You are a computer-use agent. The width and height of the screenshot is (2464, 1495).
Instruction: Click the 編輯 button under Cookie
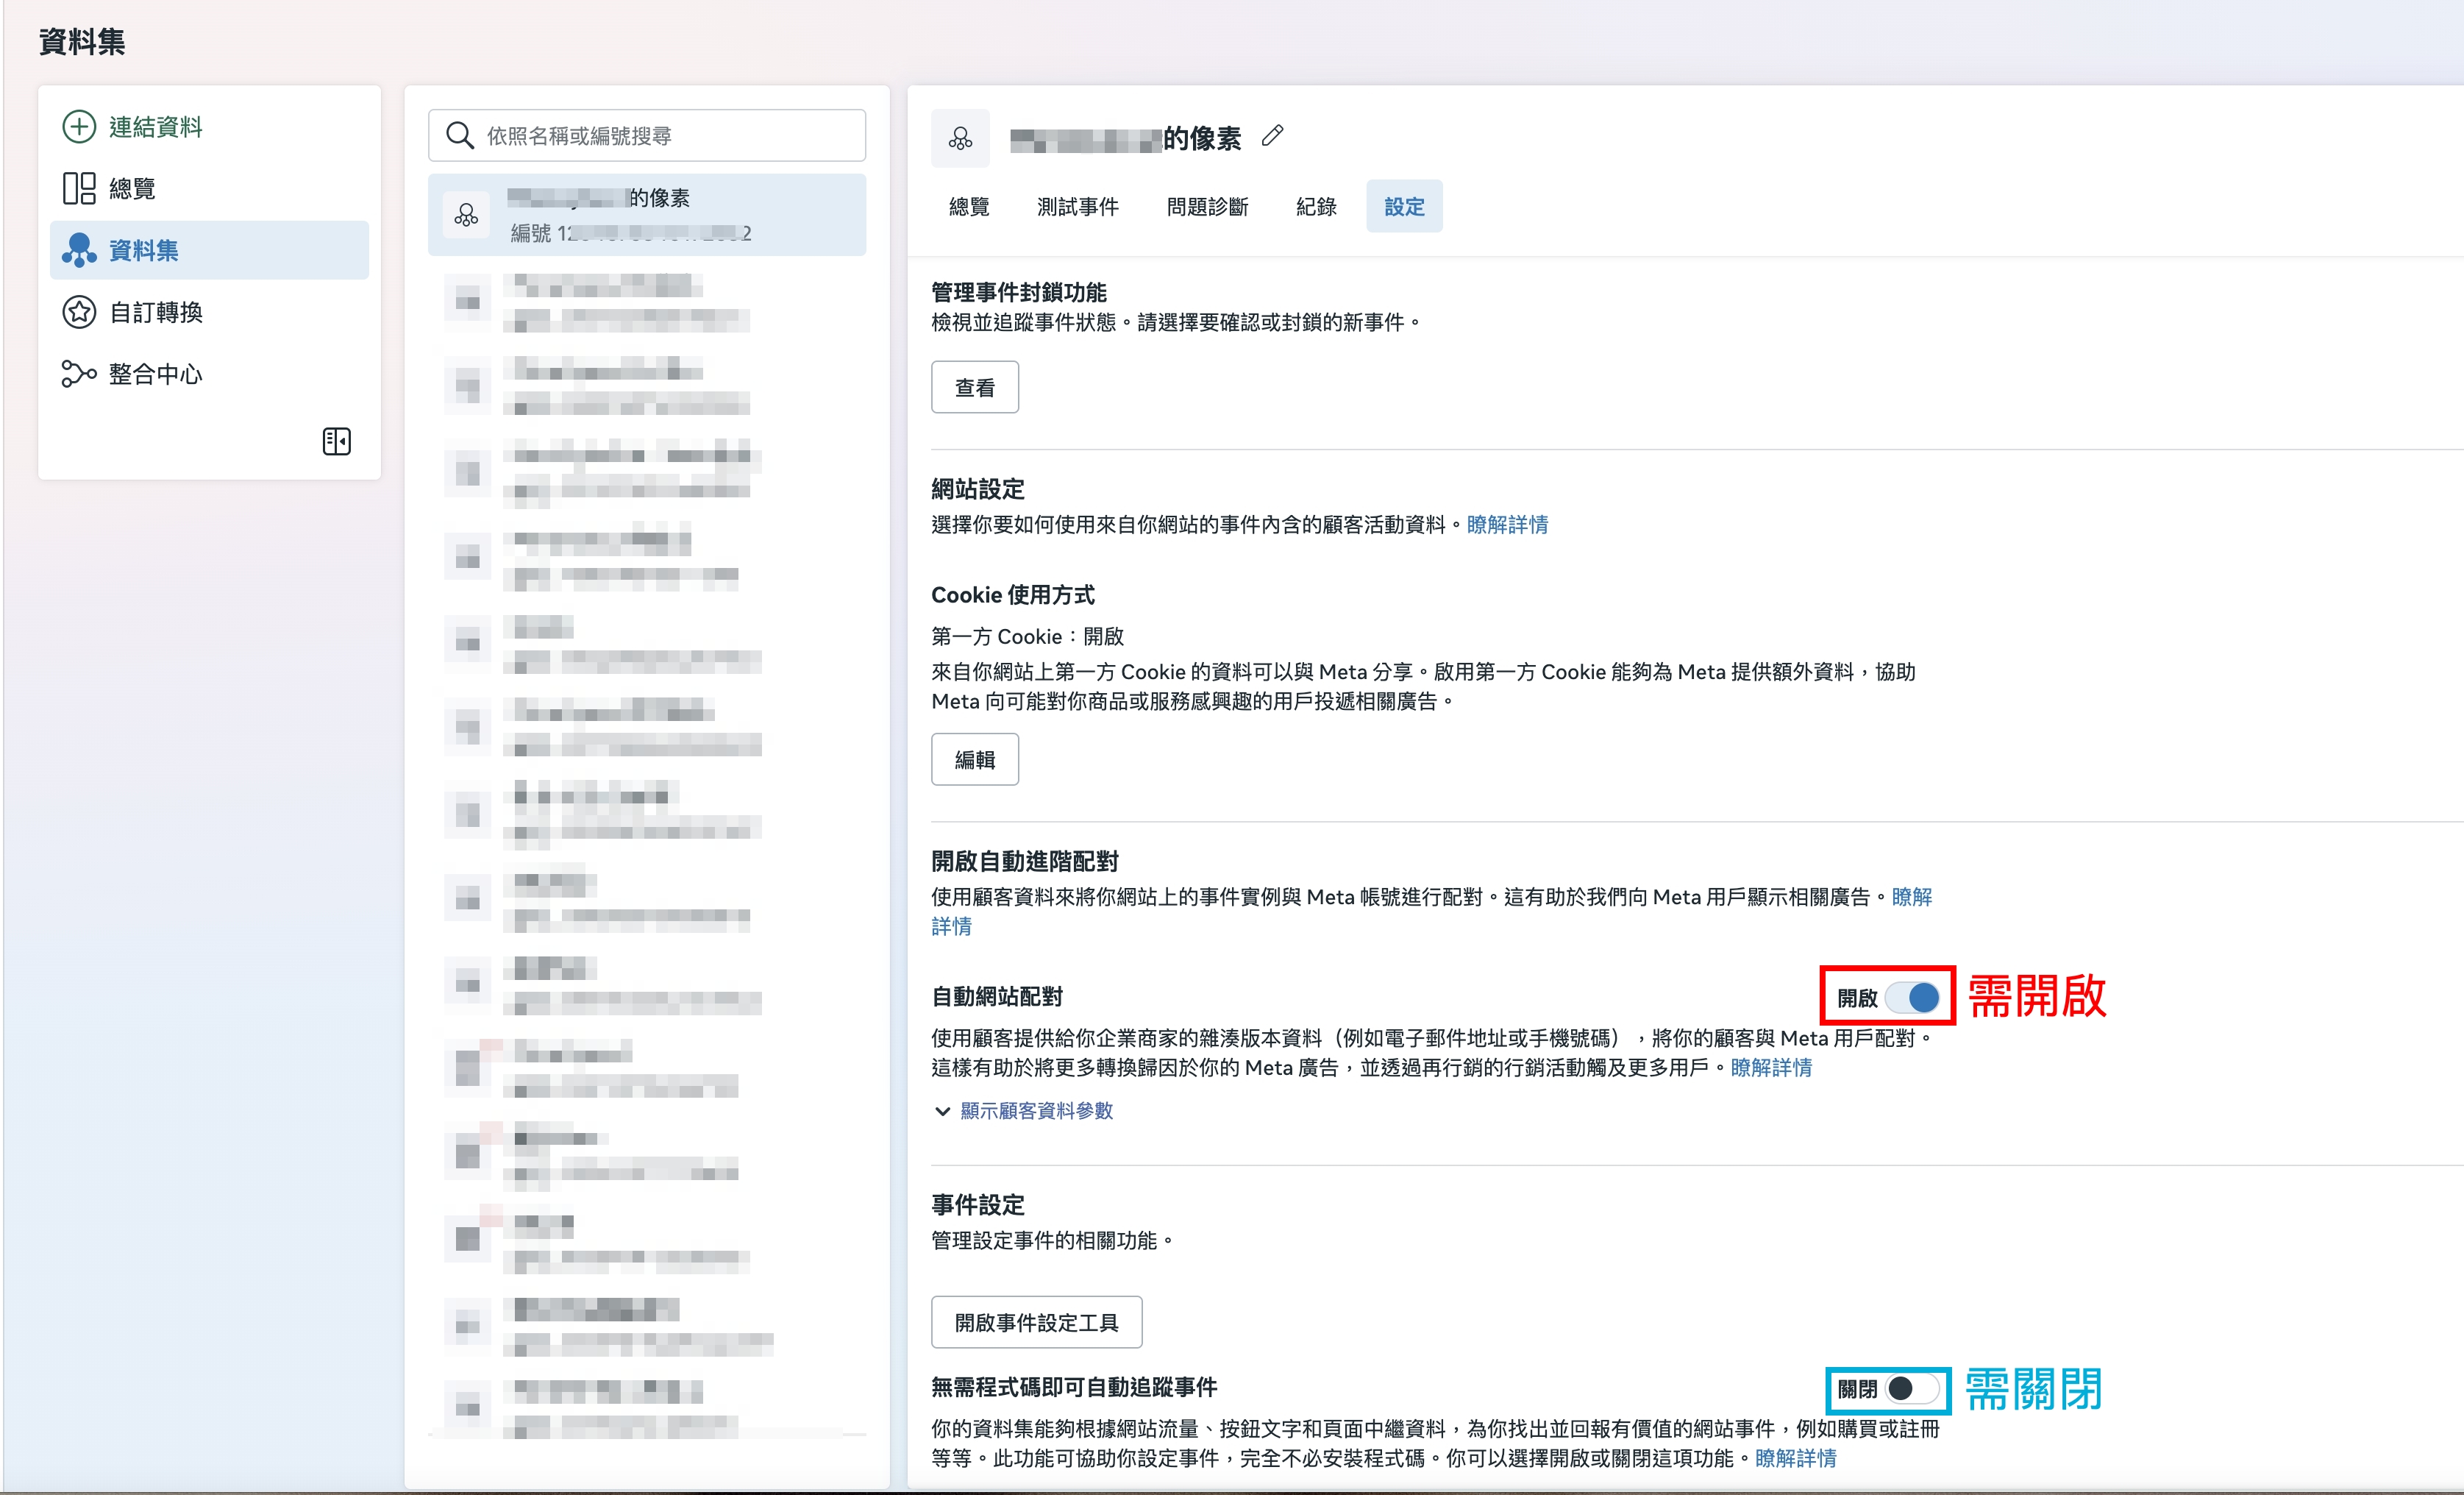point(975,759)
